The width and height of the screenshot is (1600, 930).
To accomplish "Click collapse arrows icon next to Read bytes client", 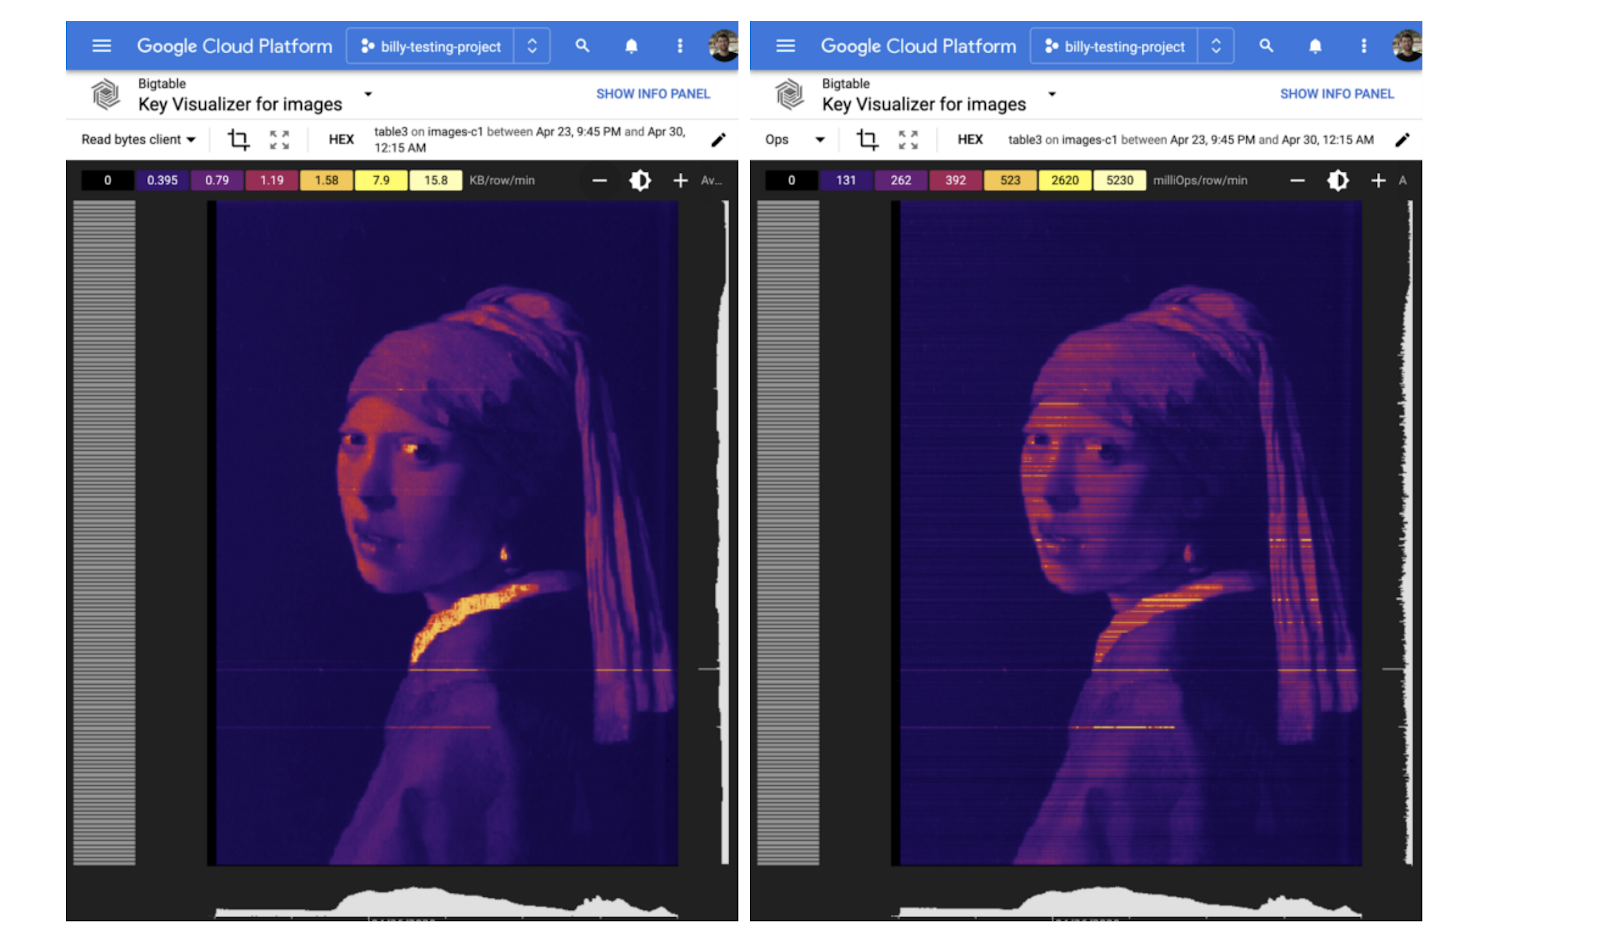I will point(279,140).
